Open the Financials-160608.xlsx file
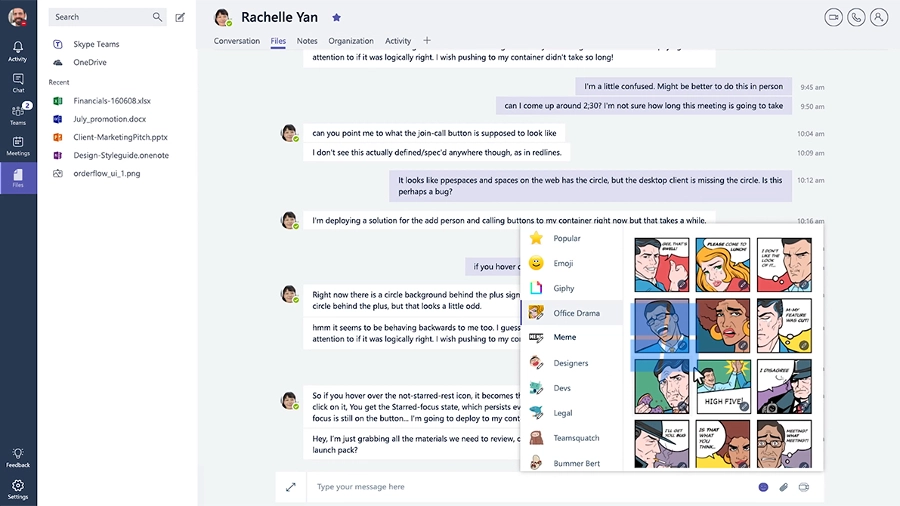900x506 pixels. point(112,101)
